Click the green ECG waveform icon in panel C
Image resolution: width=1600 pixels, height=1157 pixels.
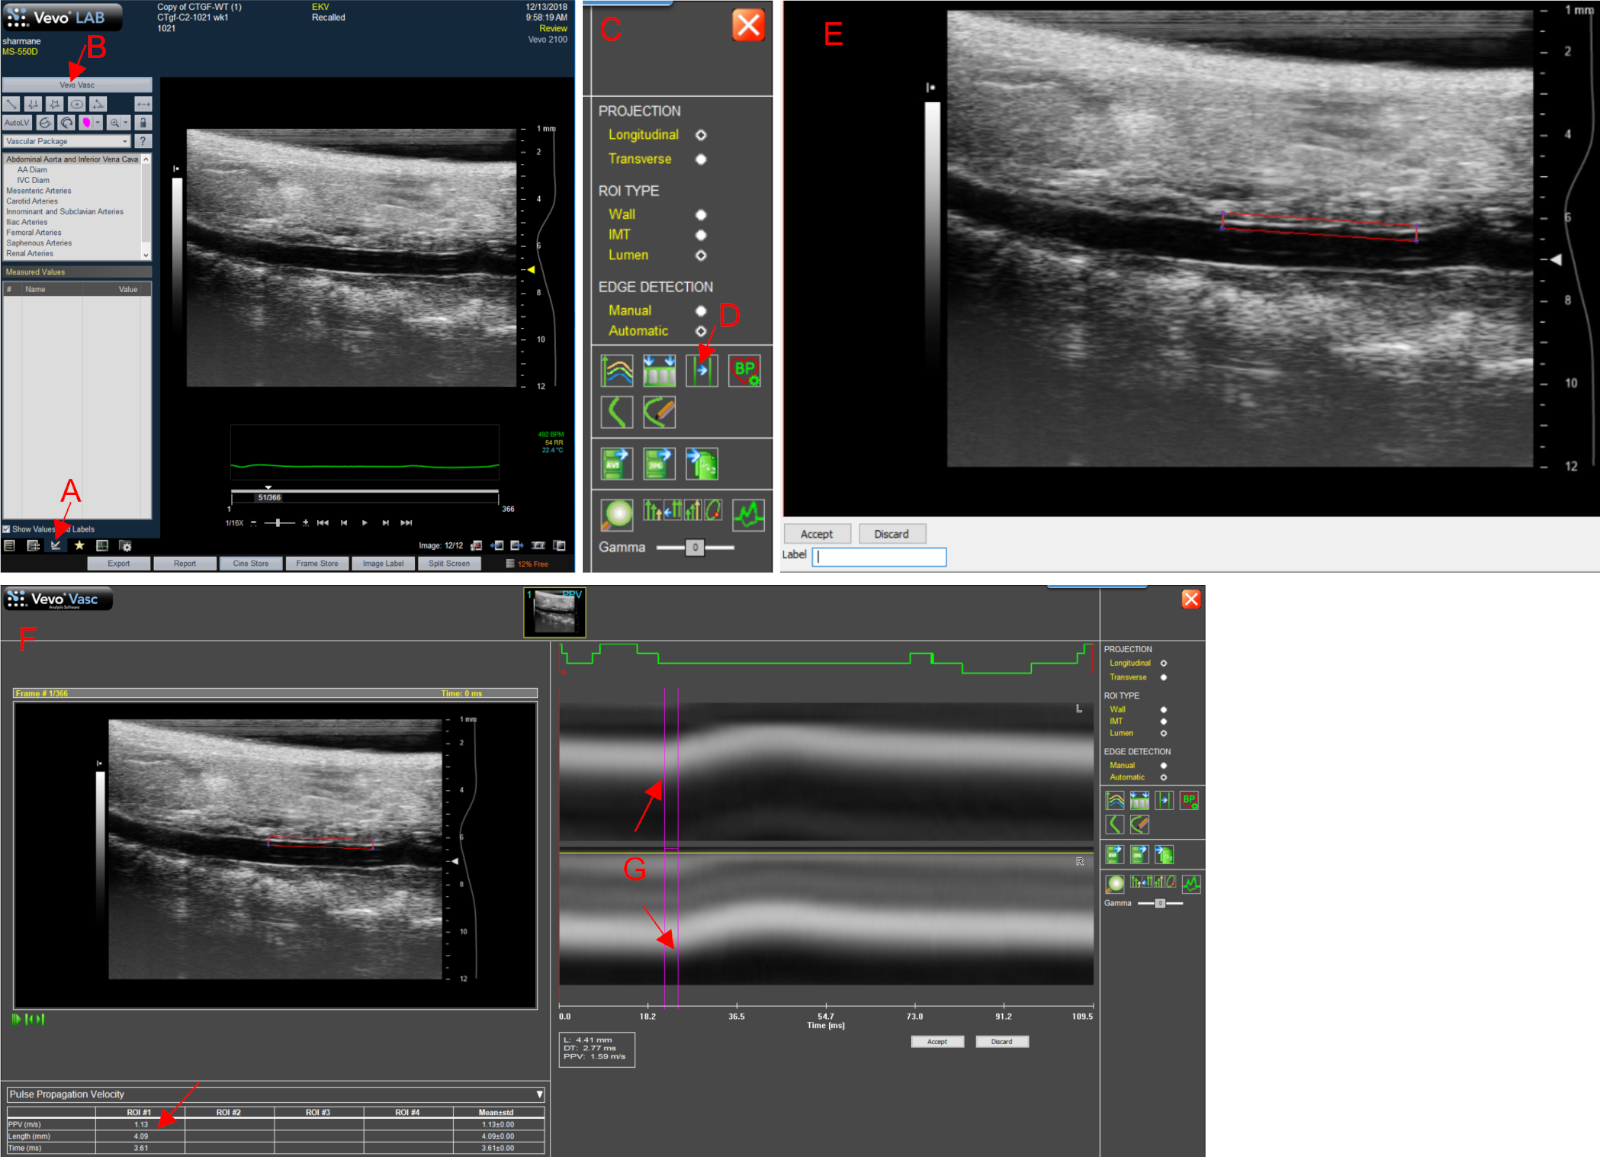[x=748, y=514]
